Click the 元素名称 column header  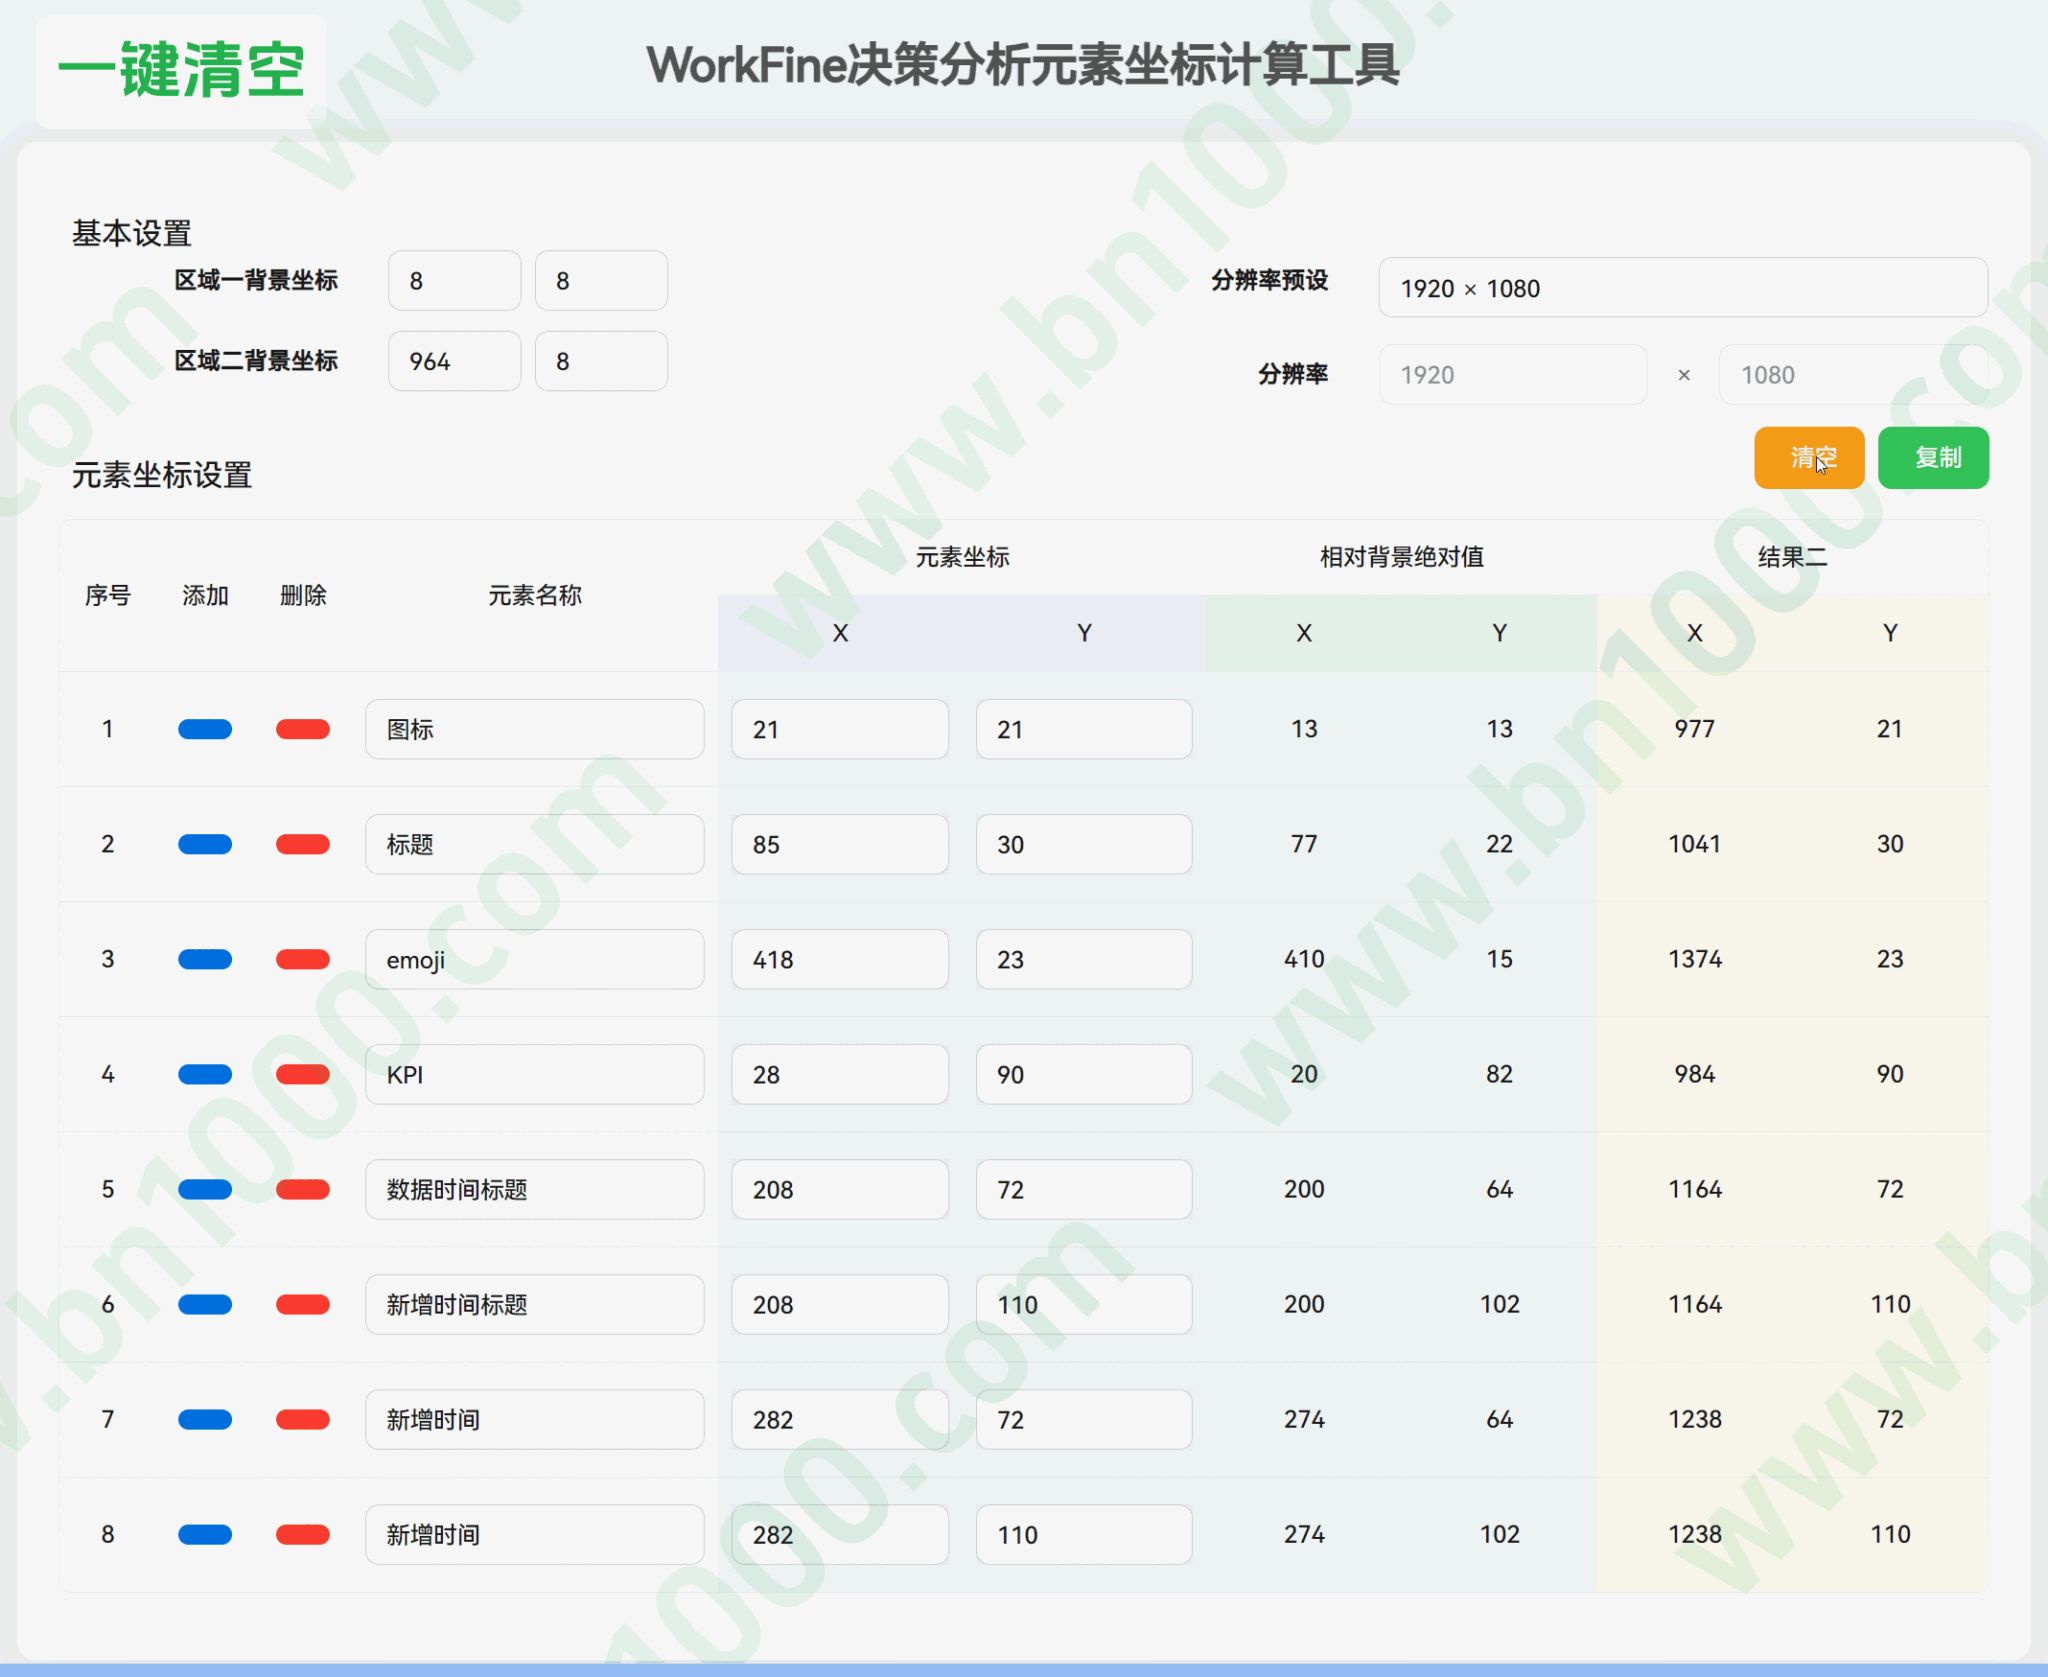tap(535, 595)
